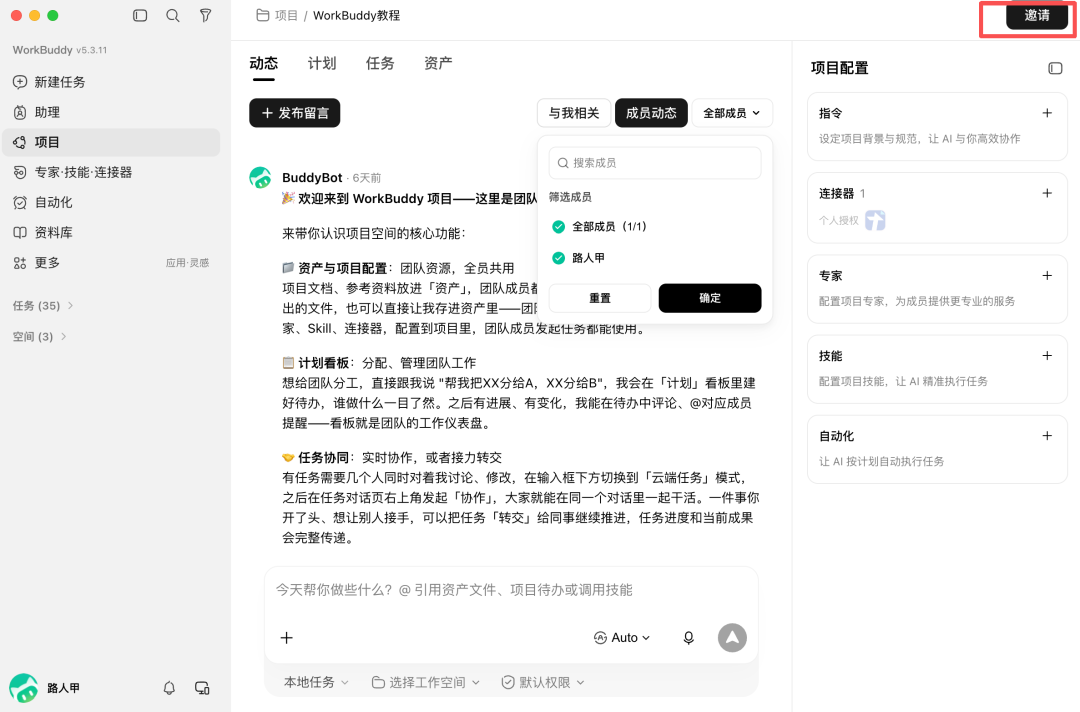Click the 发布留言 button
This screenshot has height=712, width=1080.
coord(295,113)
